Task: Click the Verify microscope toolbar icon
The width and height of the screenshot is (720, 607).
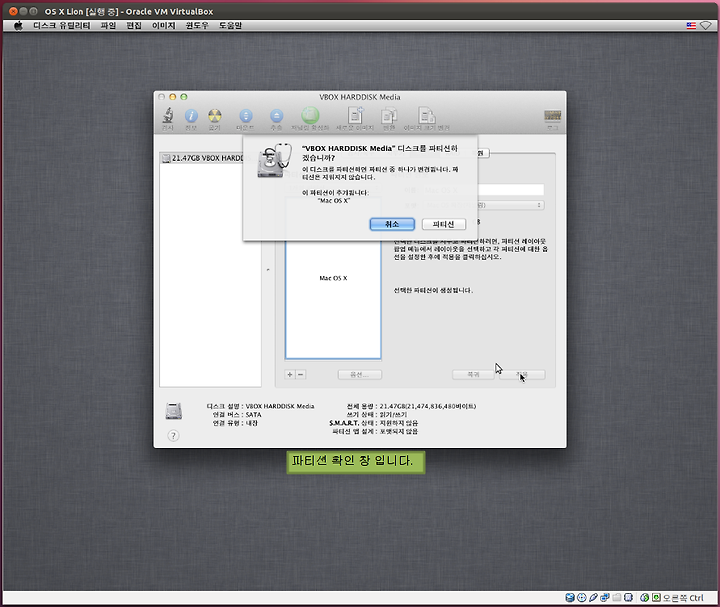Action: 168,116
